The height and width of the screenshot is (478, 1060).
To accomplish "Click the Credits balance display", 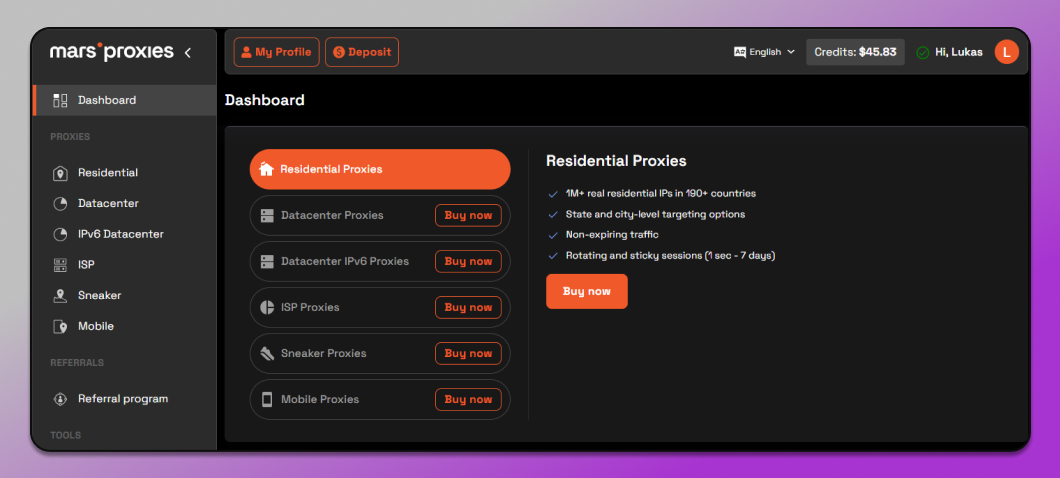I will click(x=855, y=52).
